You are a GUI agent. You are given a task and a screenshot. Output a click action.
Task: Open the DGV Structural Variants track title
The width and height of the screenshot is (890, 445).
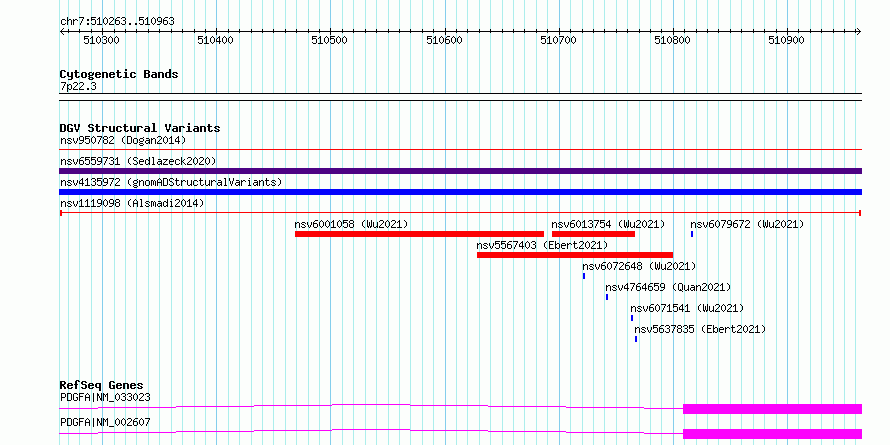tap(140, 128)
